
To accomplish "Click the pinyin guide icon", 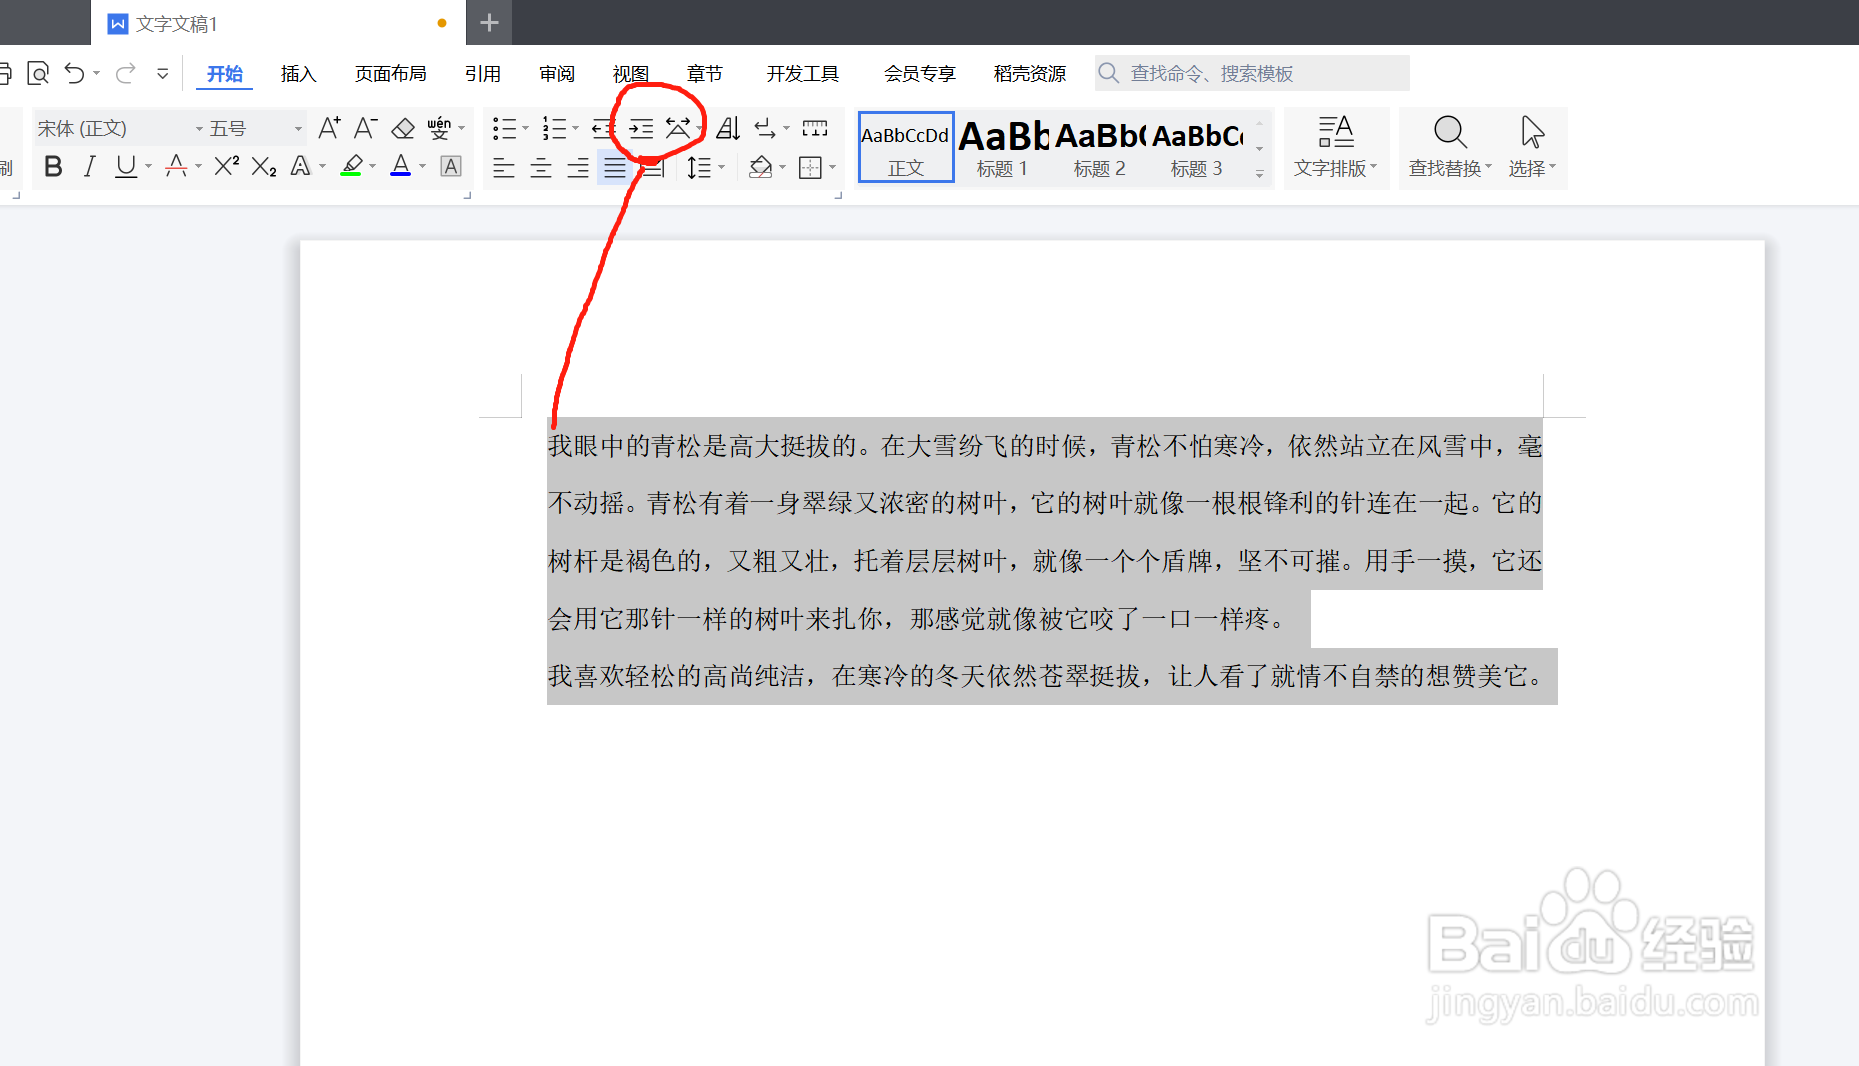I will [439, 129].
